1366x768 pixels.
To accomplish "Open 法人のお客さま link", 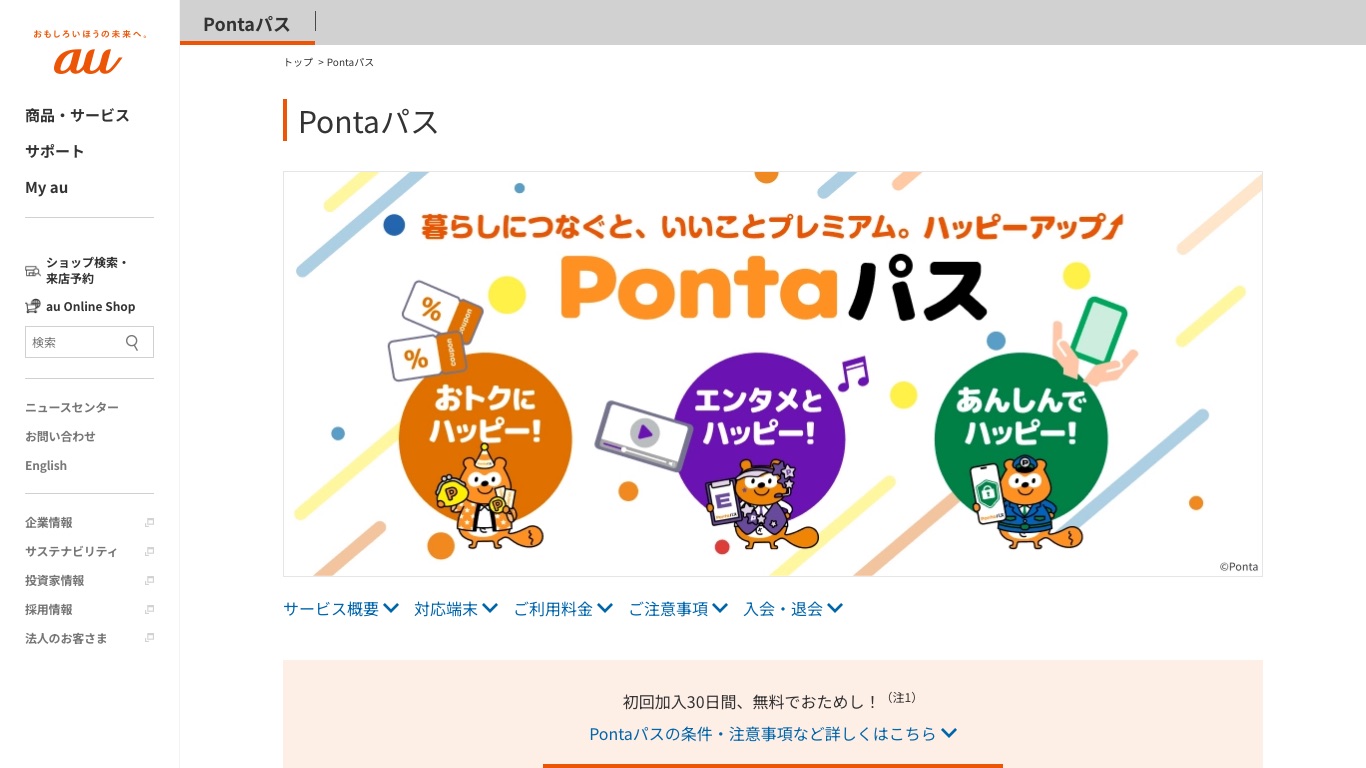I will (x=66, y=639).
